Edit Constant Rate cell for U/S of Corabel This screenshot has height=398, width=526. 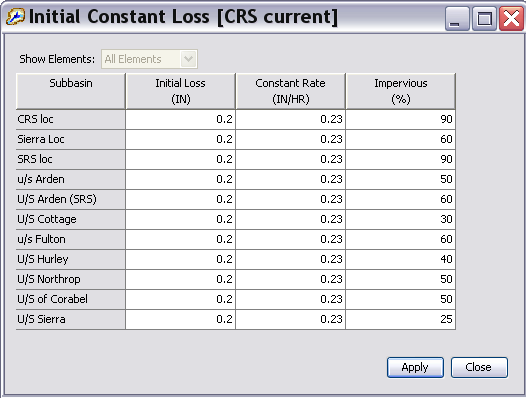coord(291,299)
